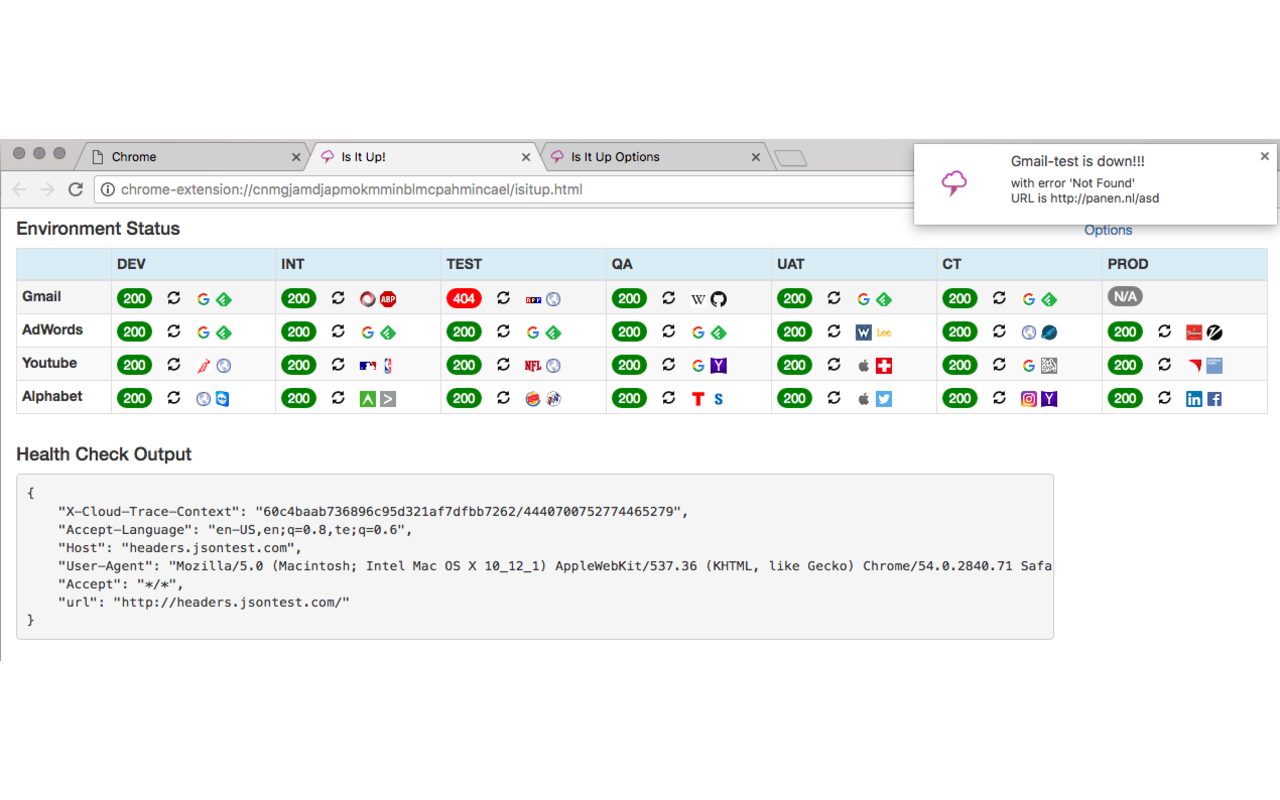Viewport: 1280px width, 800px height.
Task: Refresh the Gmail TEST environment status
Action: tap(504, 298)
